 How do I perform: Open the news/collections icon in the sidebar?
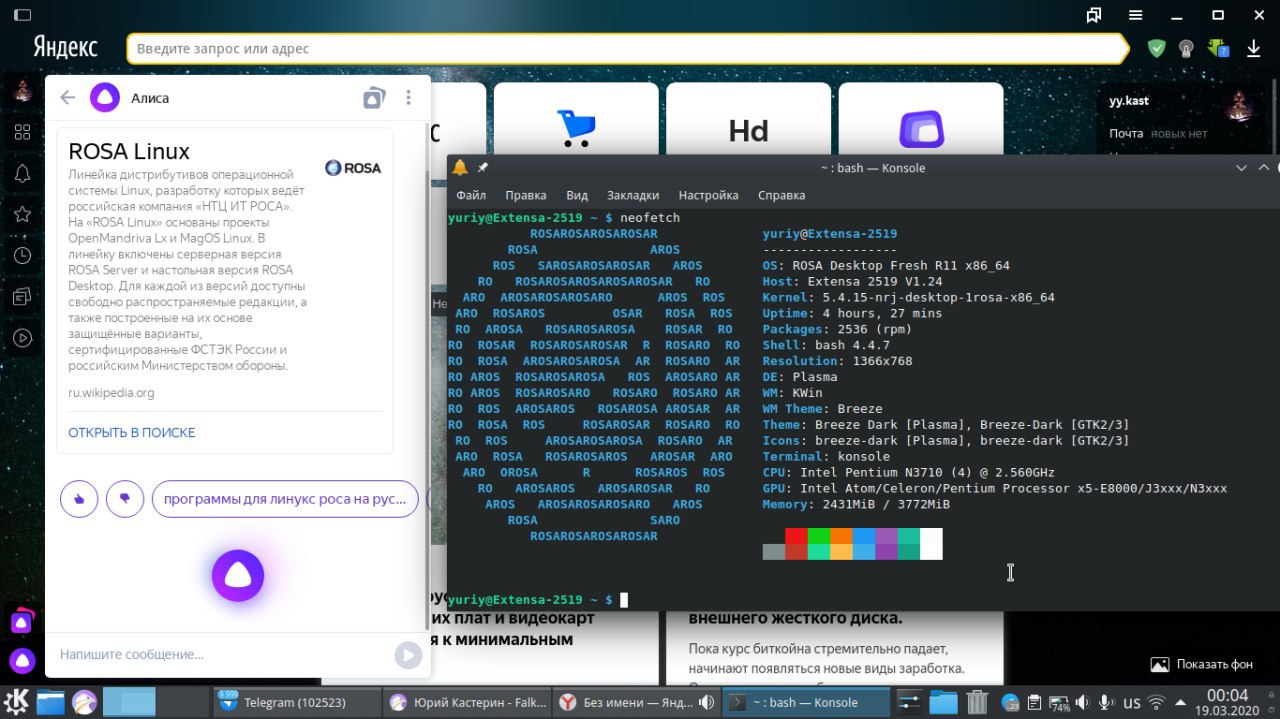pyautogui.click(x=22, y=297)
